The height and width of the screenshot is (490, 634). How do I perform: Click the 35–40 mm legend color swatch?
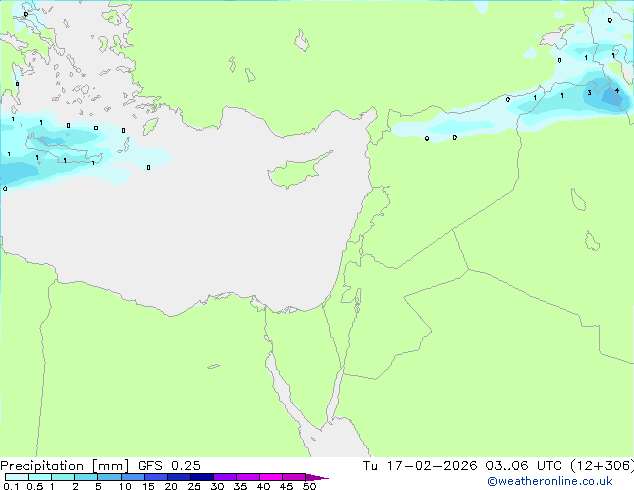pyautogui.click(x=247, y=477)
